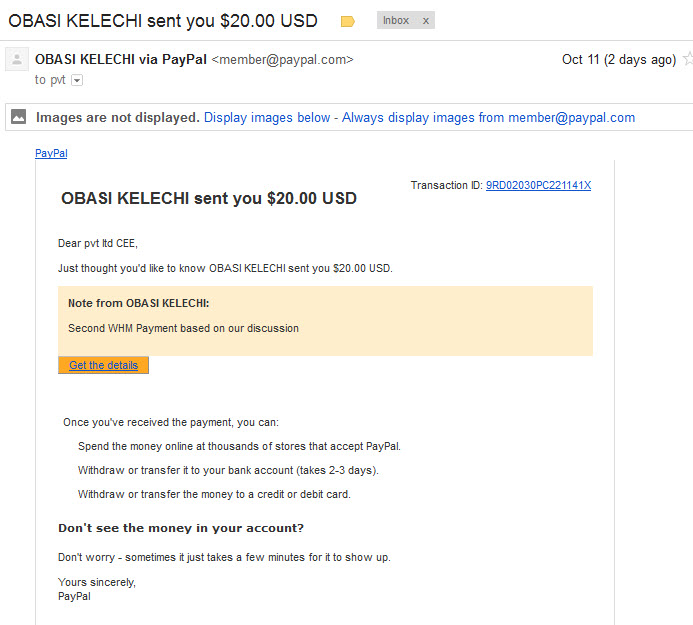Click the sender's profile avatar icon
Viewport: 693px width, 625px height.
click(x=17, y=59)
